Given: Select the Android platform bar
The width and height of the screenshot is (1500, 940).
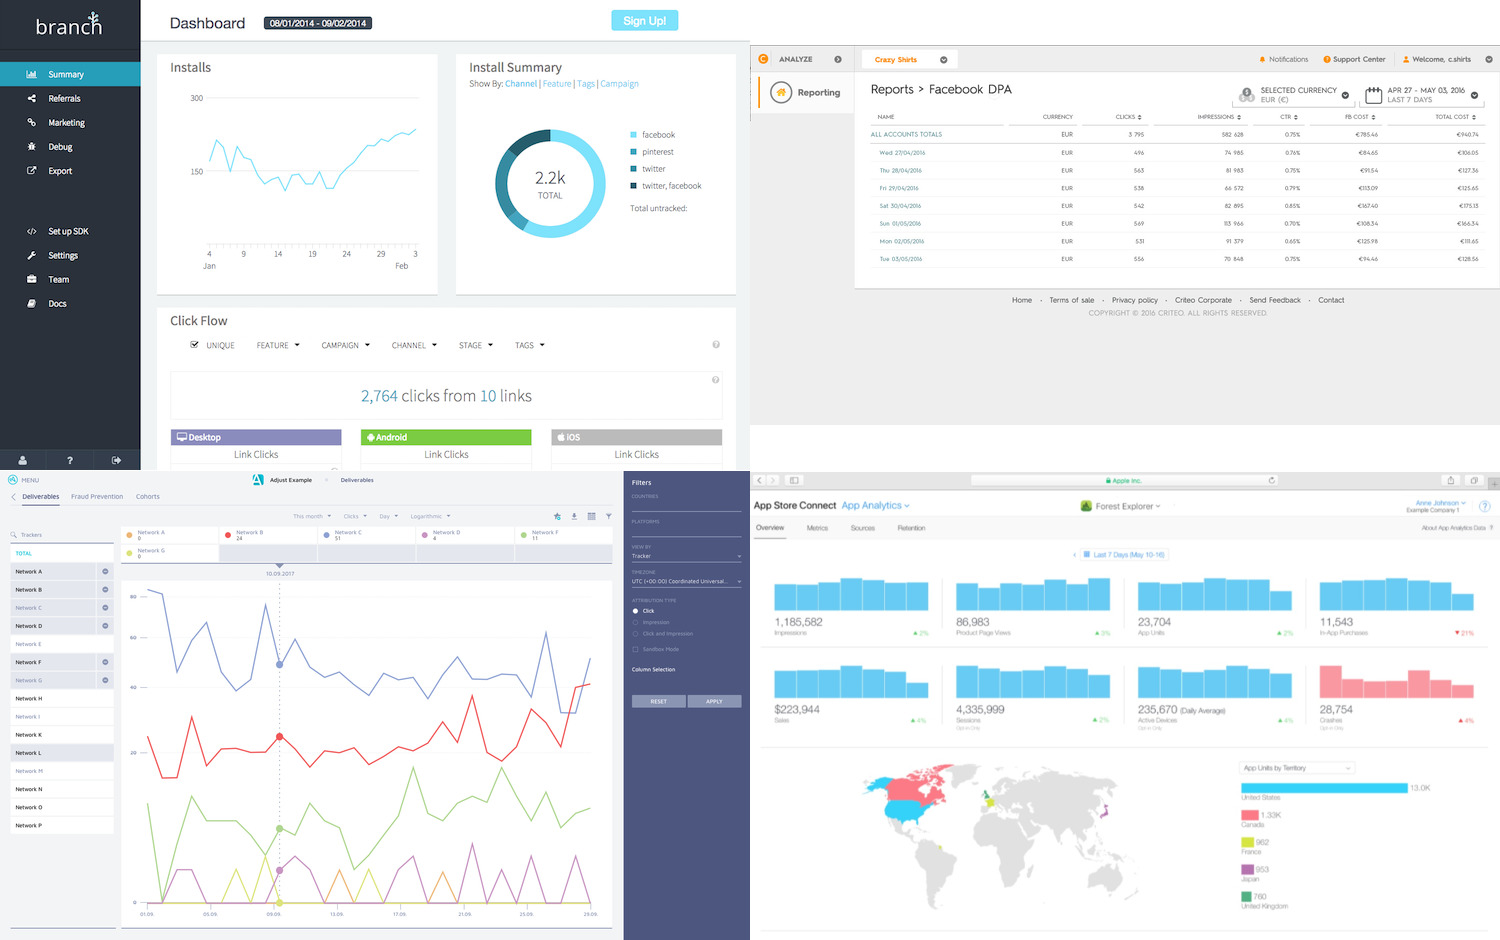Looking at the screenshot, I should 446,437.
